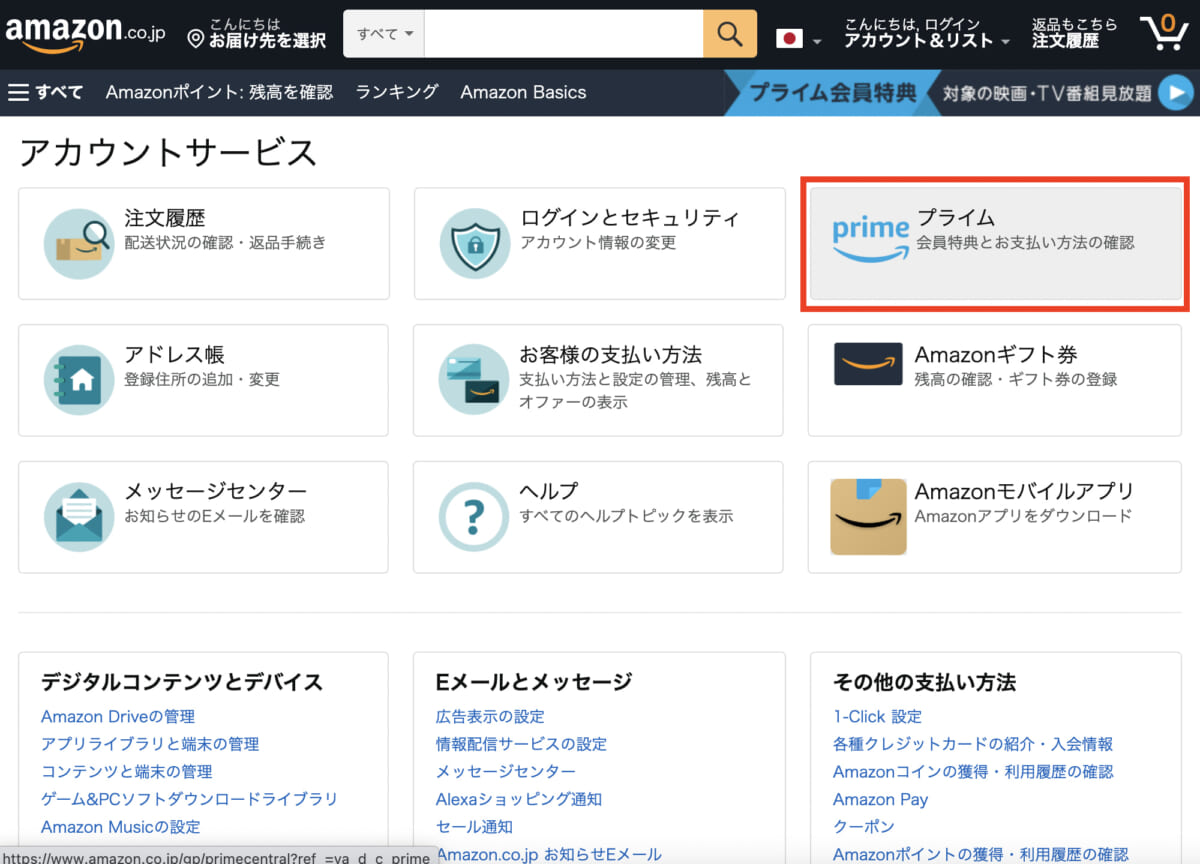Select Amazon Basics in nav bar
Image resolution: width=1200 pixels, height=864 pixels.
[523, 92]
